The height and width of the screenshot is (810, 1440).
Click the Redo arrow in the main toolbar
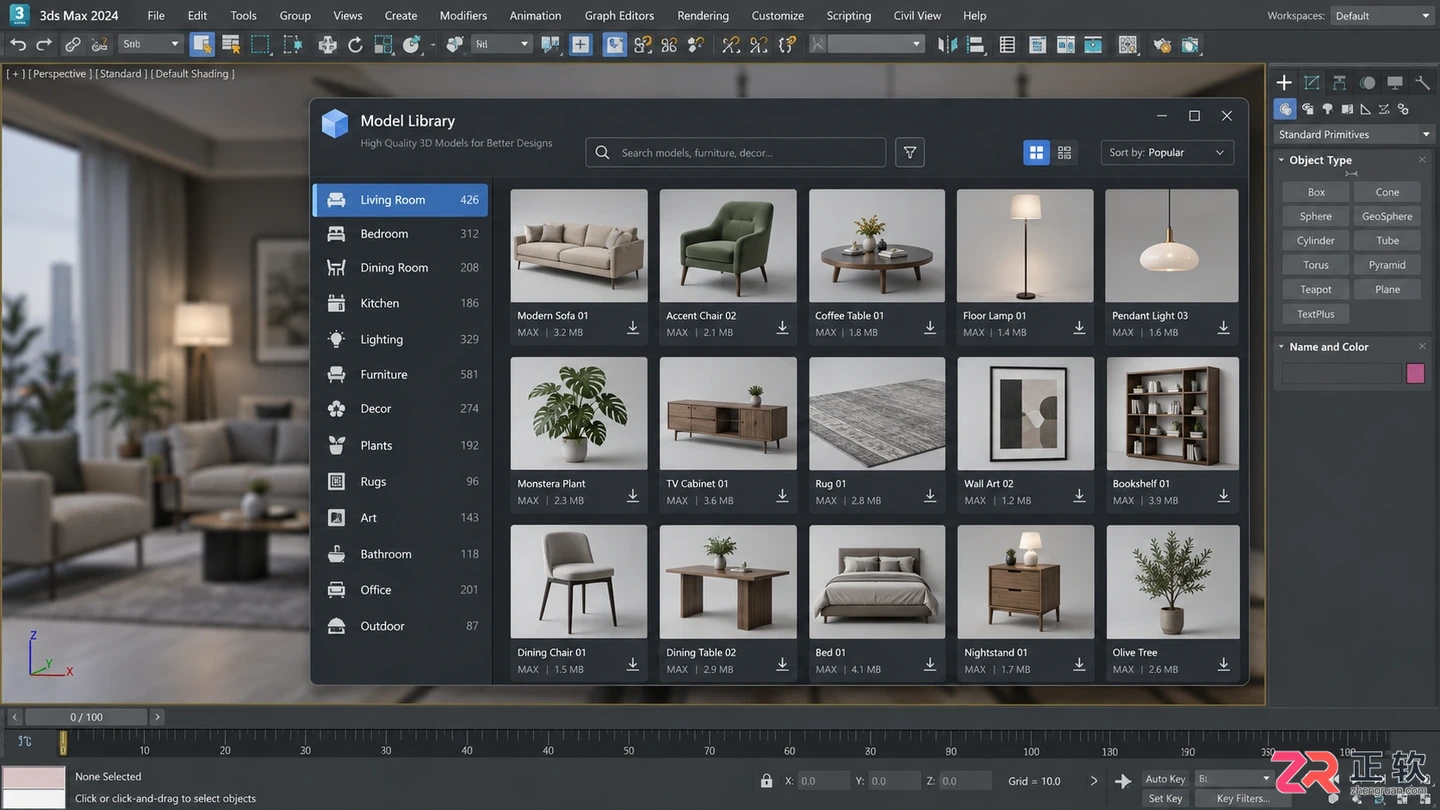(x=44, y=44)
